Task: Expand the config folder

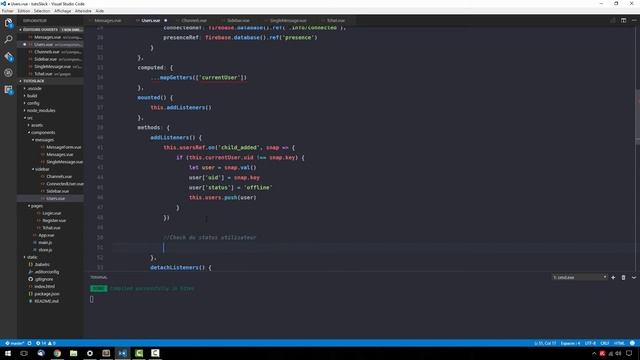Action: [33, 103]
